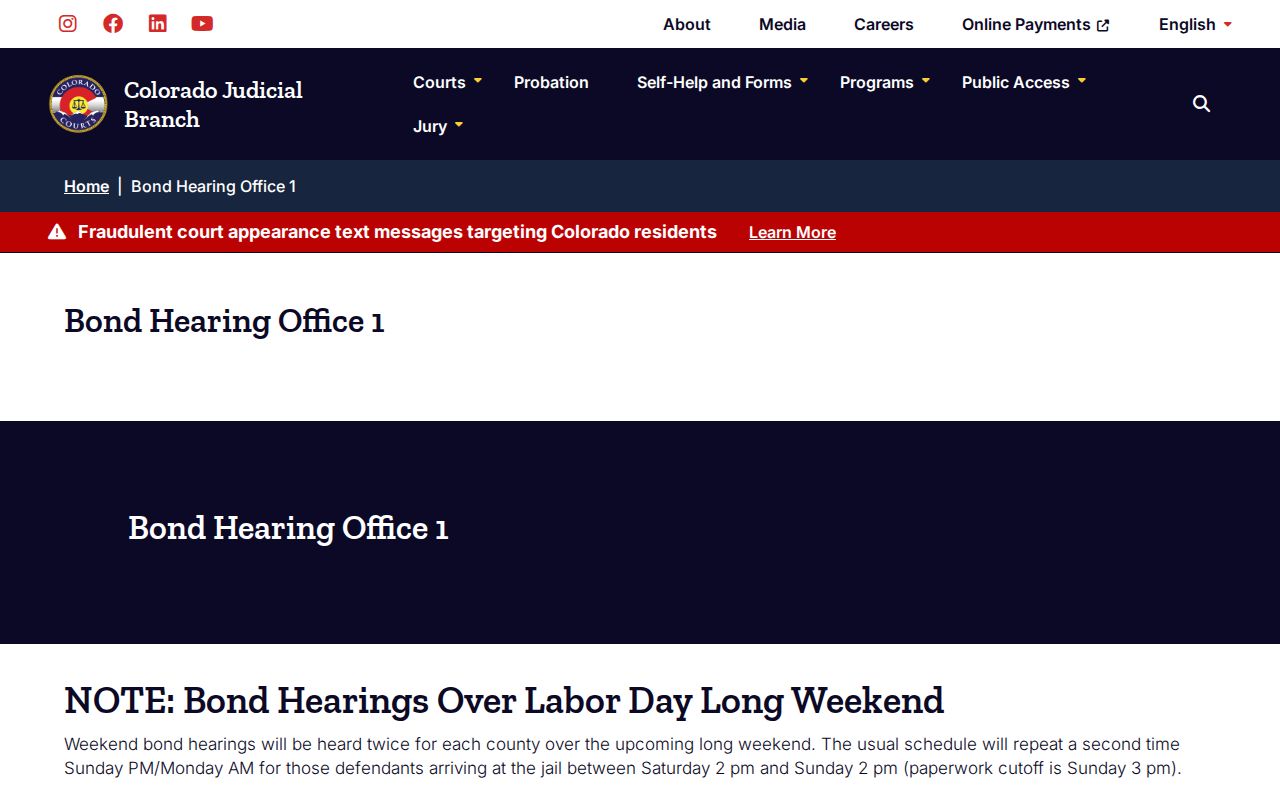
Task: Click the warning triangle alert icon
Action: click(x=57, y=232)
